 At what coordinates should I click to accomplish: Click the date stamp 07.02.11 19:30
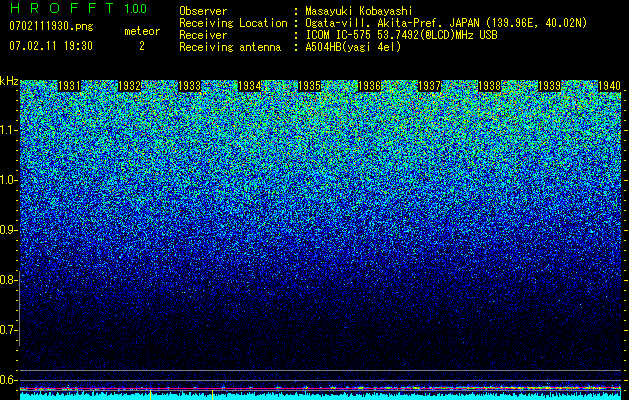click(51, 46)
